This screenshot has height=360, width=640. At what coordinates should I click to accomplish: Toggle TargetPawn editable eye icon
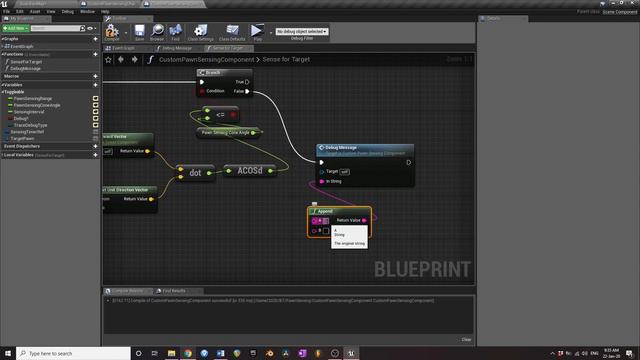click(x=96, y=139)
